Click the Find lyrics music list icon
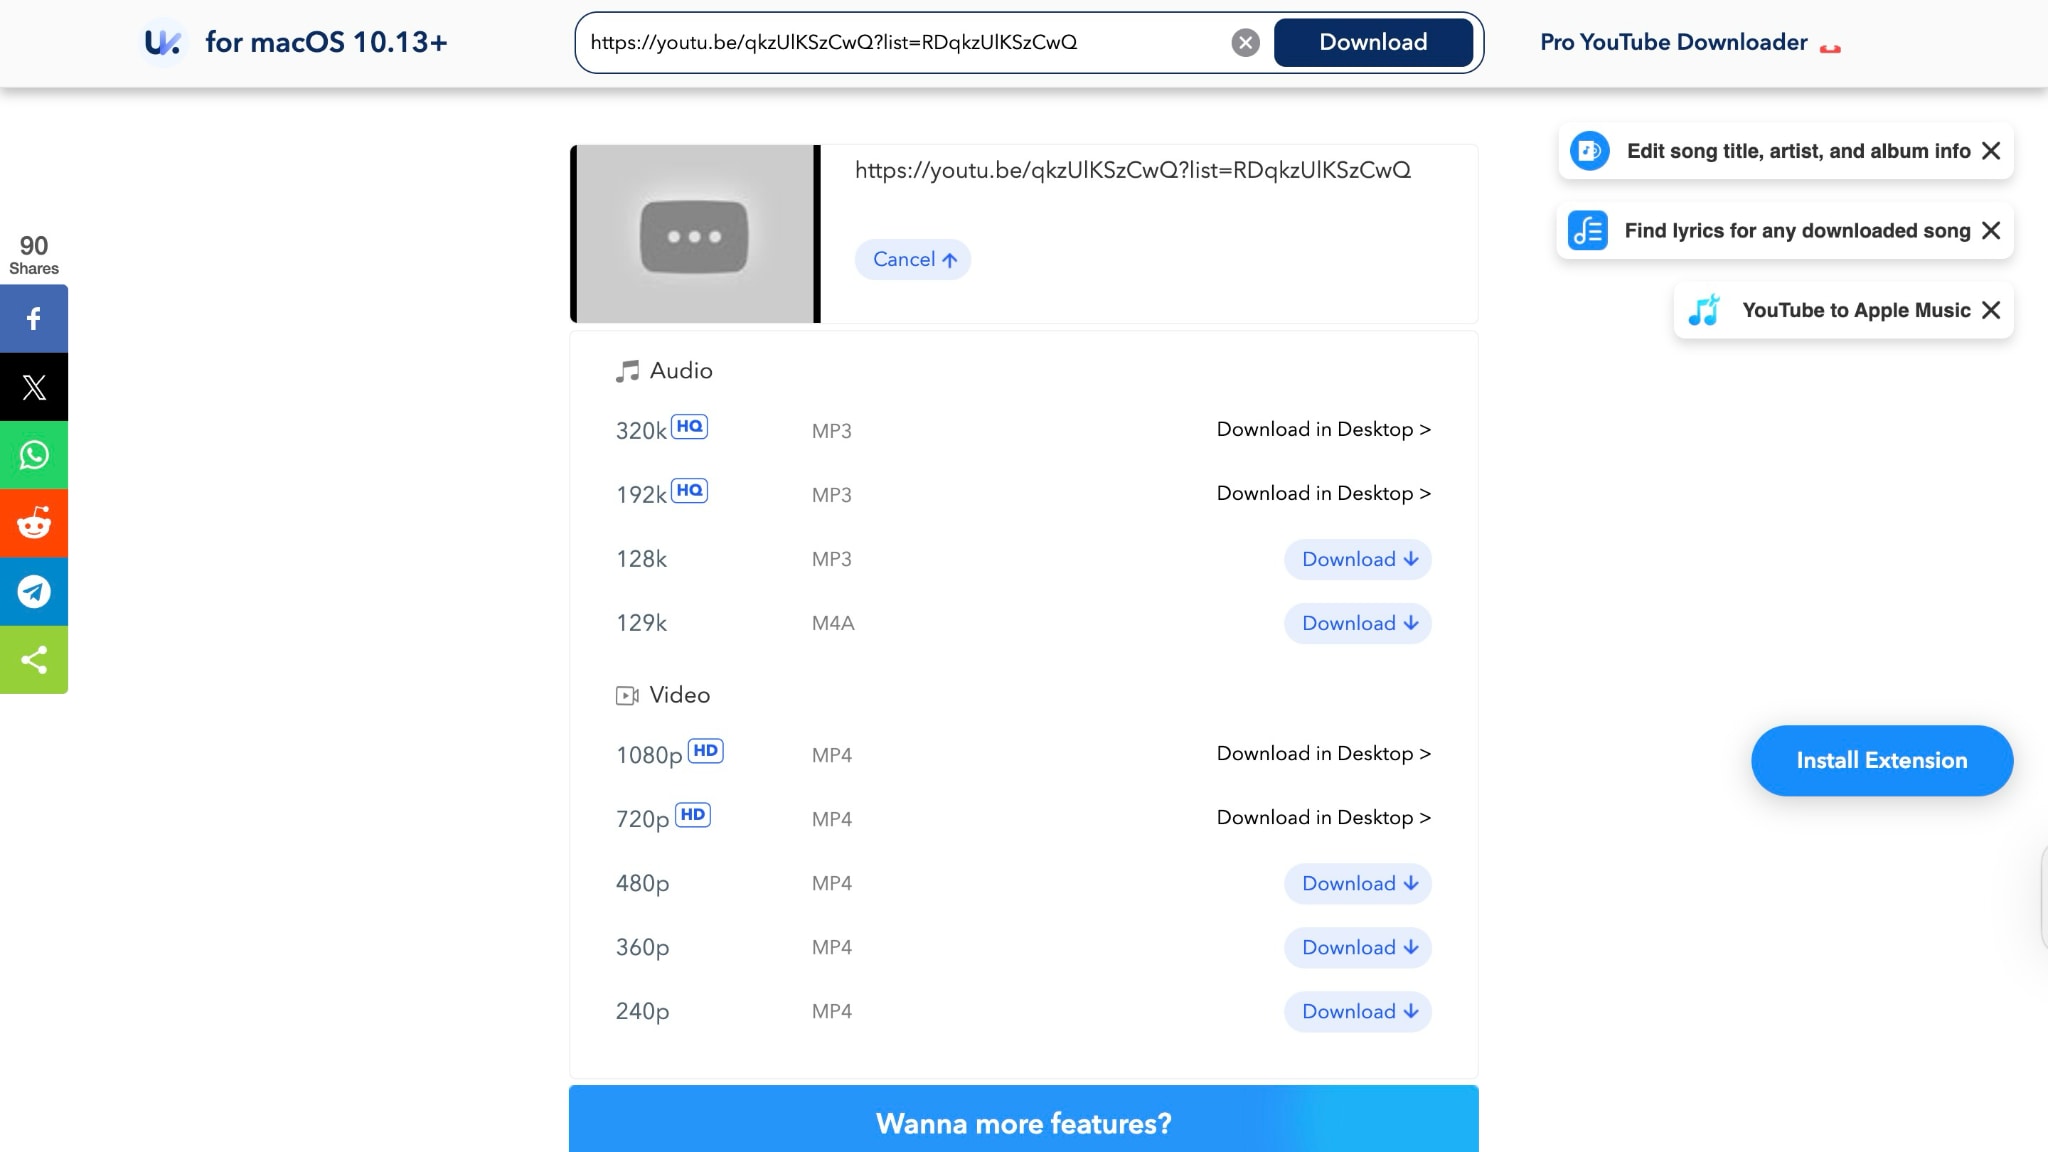 coord(1587,231)
